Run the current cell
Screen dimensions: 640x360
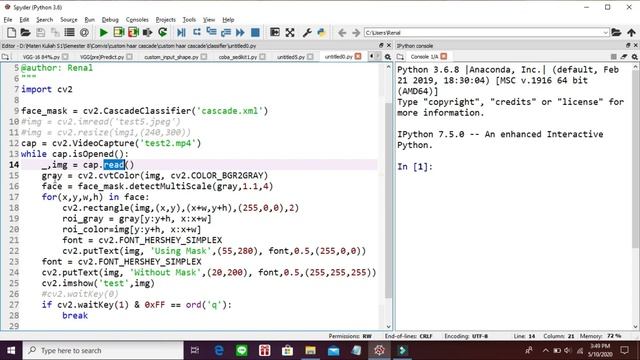[x=119, y=32]
